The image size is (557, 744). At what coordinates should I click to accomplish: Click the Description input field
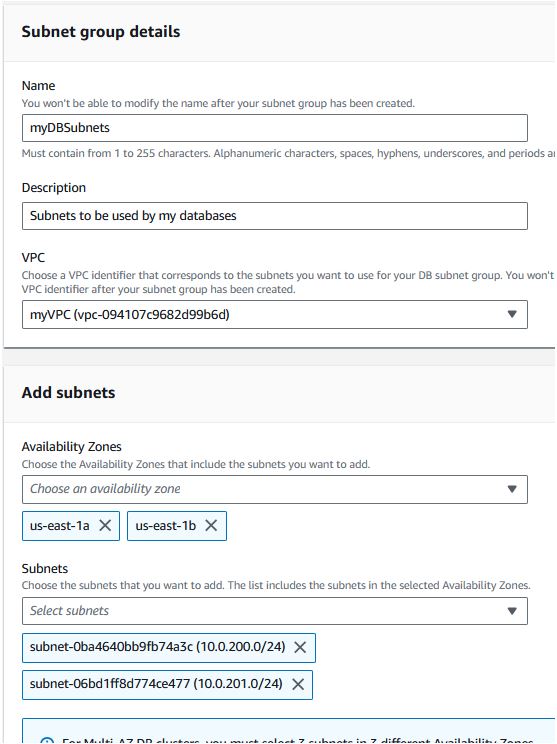tap(275, 216)
